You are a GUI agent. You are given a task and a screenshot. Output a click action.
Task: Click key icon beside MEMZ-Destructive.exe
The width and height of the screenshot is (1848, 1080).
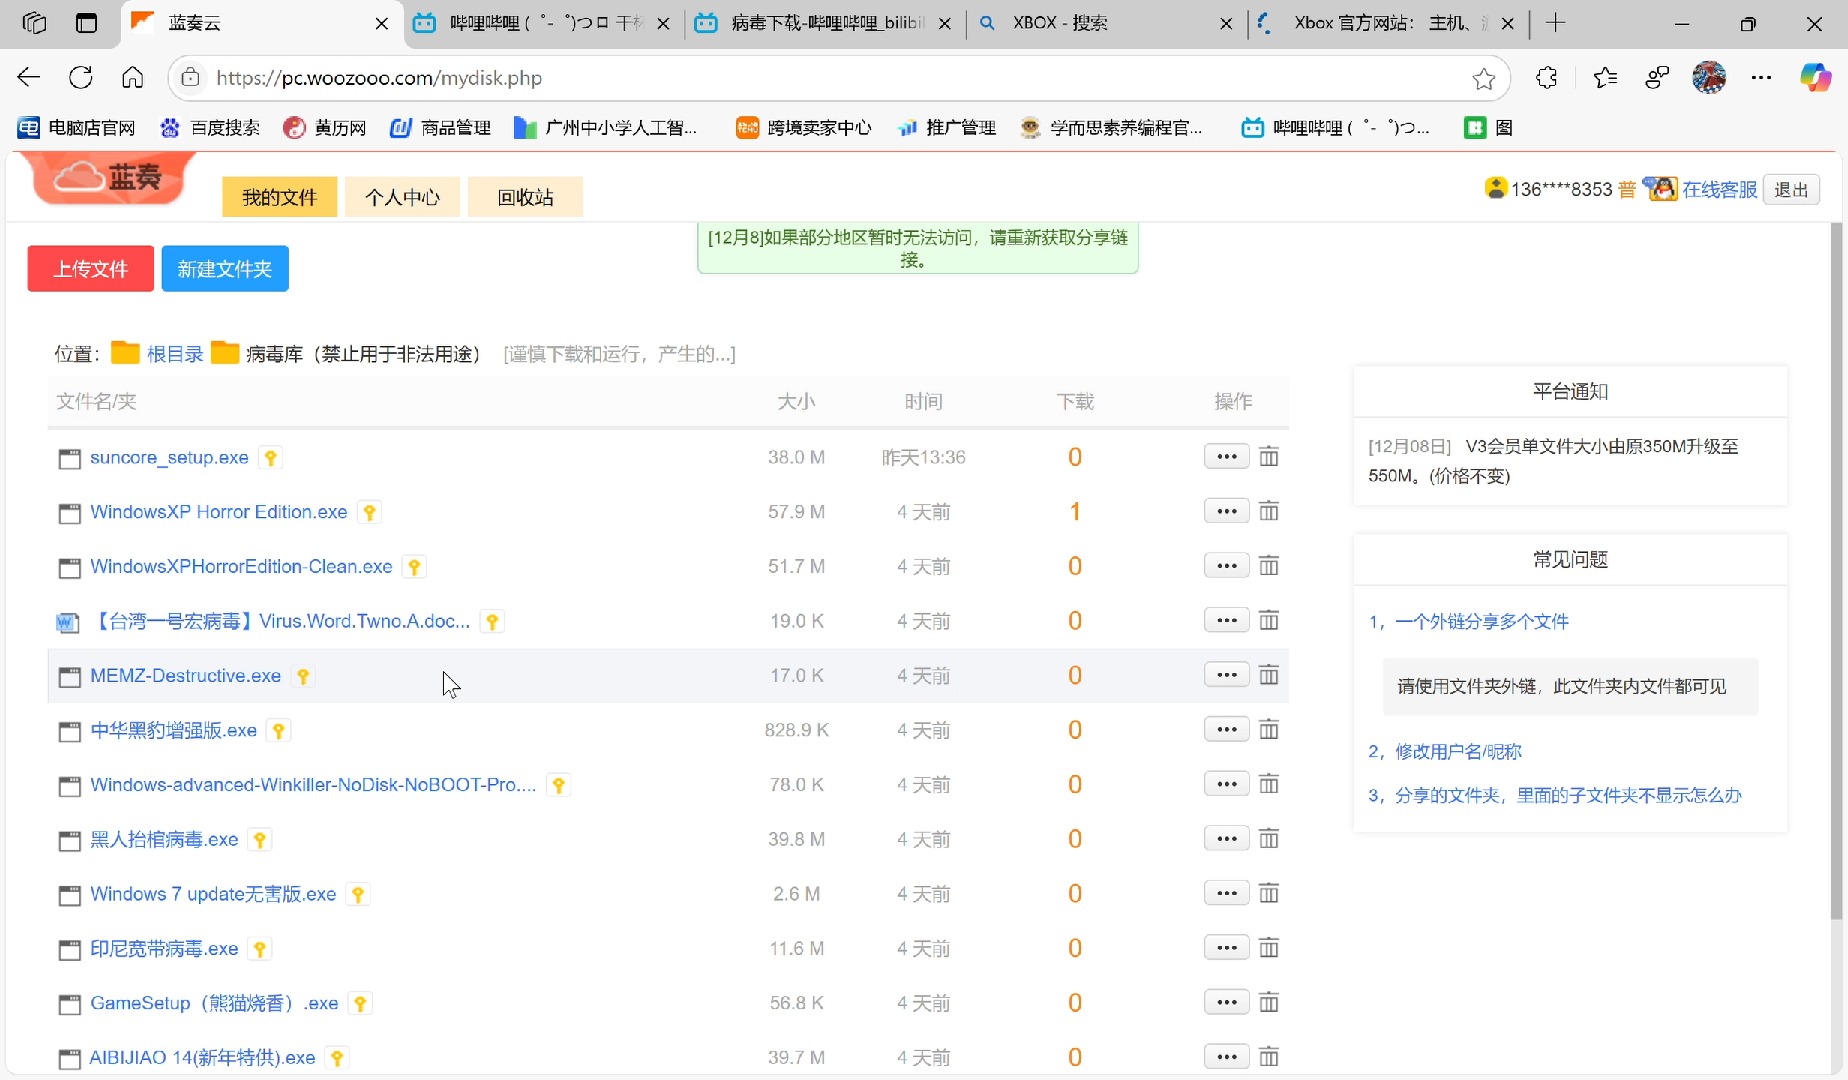click(x=303, y=676)
